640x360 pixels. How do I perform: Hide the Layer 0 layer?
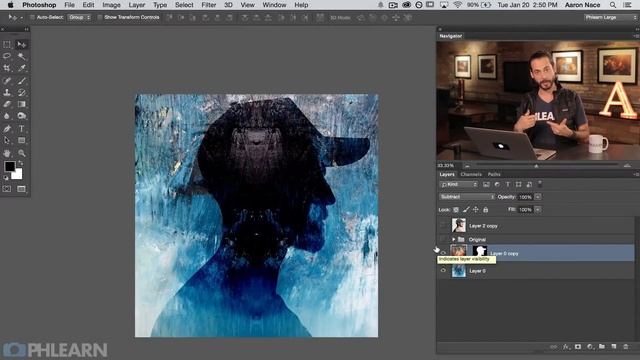[443, 270]
